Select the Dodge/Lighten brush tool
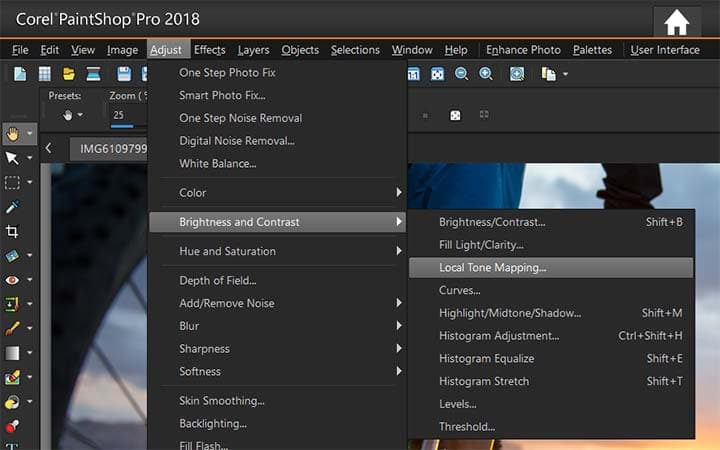The height and width of the screenshot is (450, 720). tap(12, 402)
